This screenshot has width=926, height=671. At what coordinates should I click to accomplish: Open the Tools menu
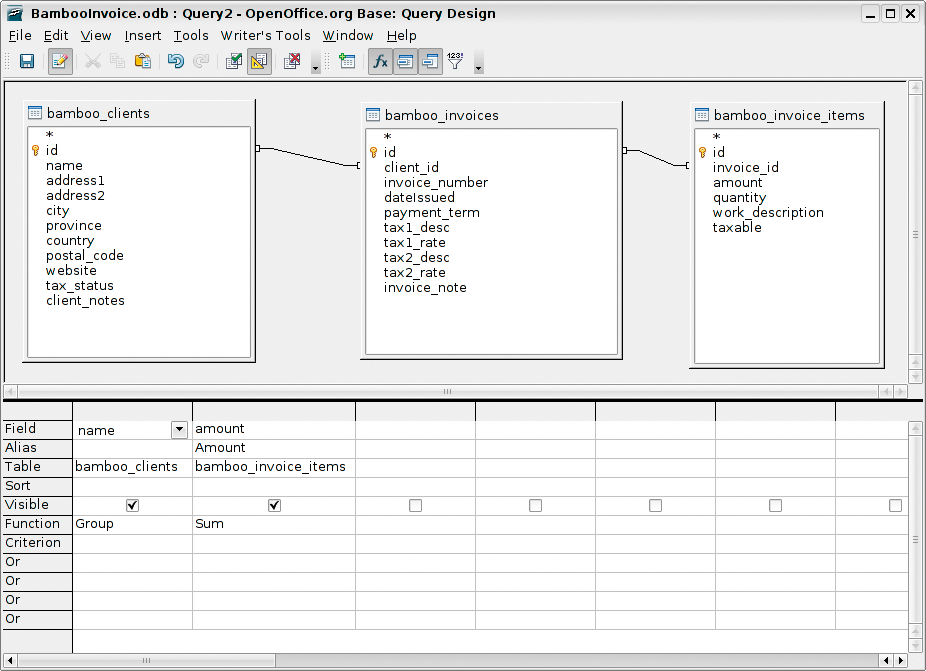click(191, 35)
